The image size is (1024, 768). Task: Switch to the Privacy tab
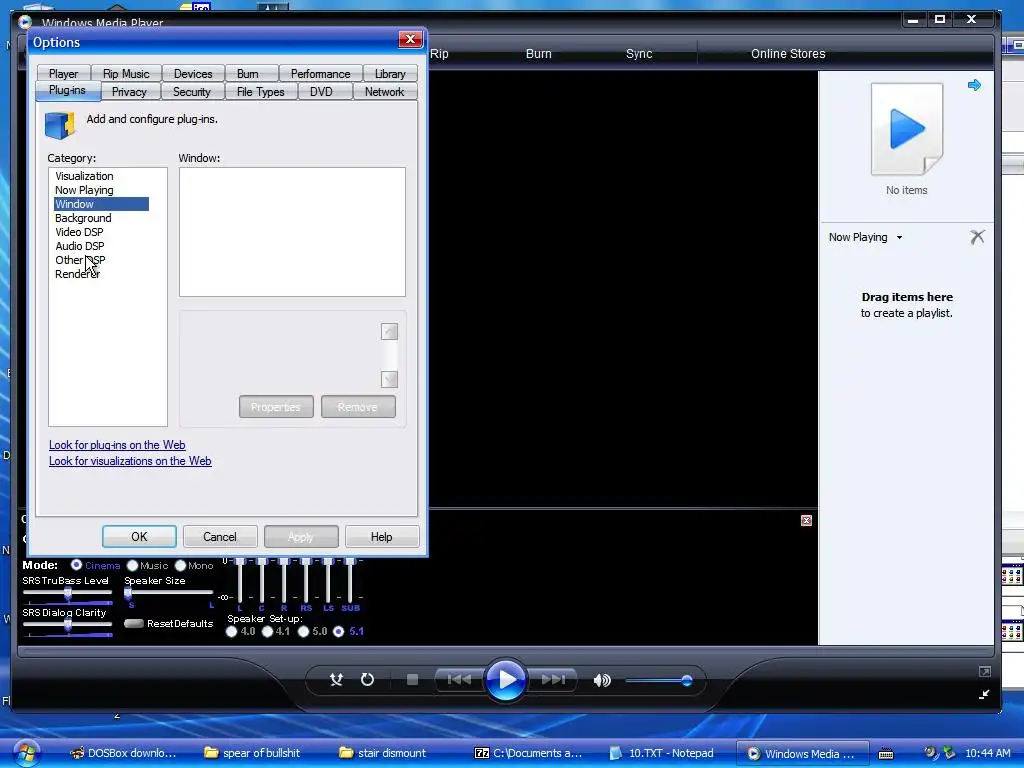click(129, 92)
